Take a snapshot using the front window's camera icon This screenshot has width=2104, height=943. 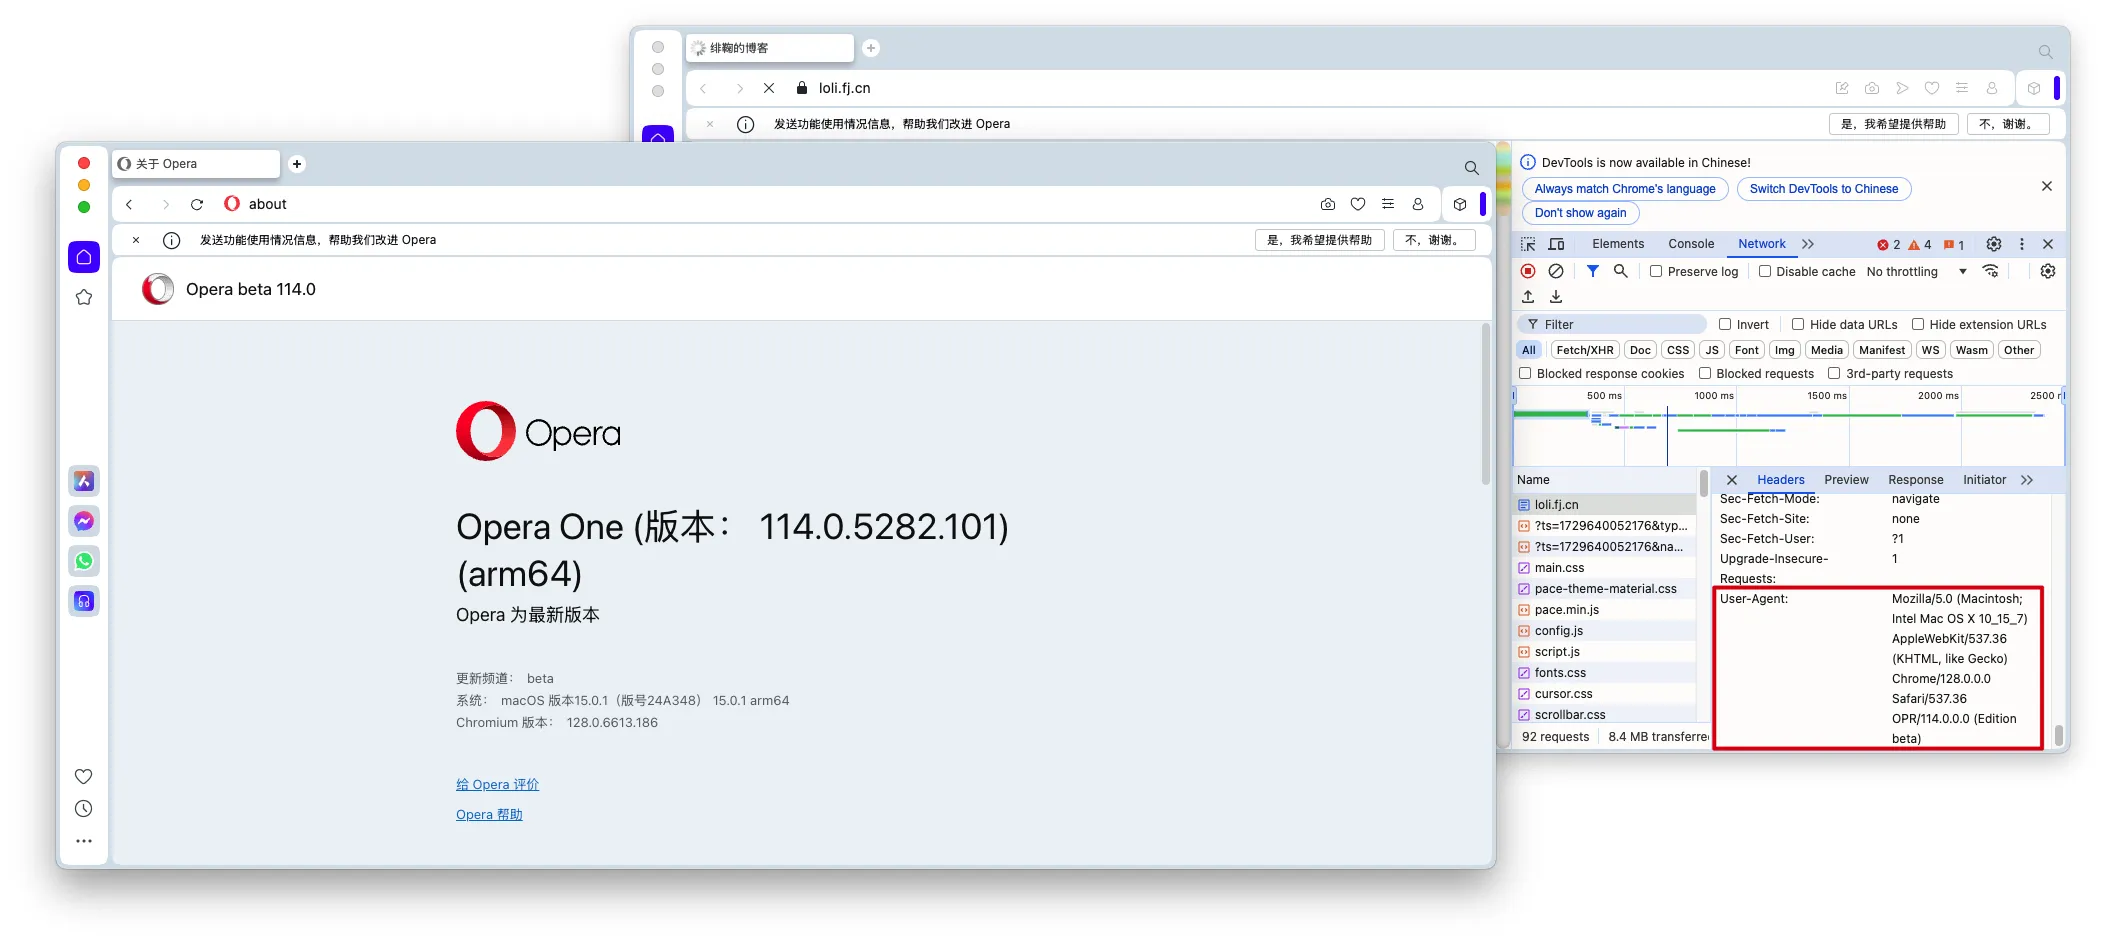tap(1328, 204)
